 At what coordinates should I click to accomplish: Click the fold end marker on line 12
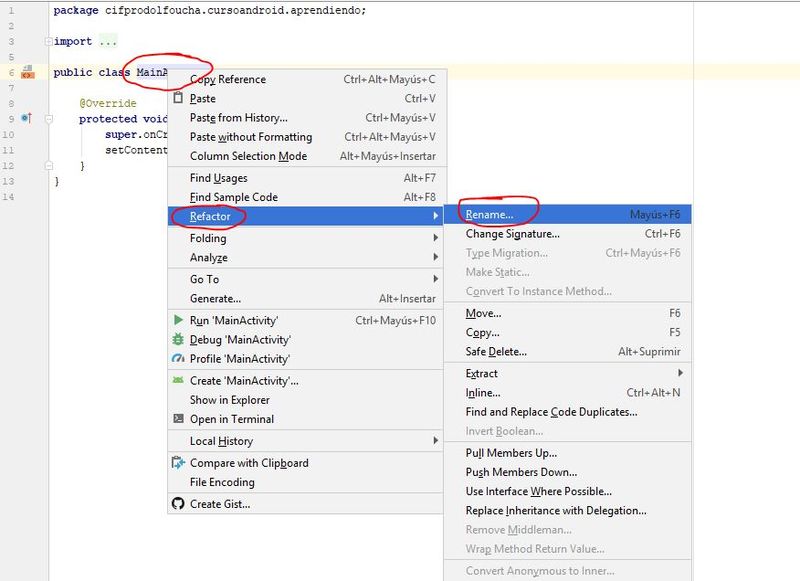48,165
